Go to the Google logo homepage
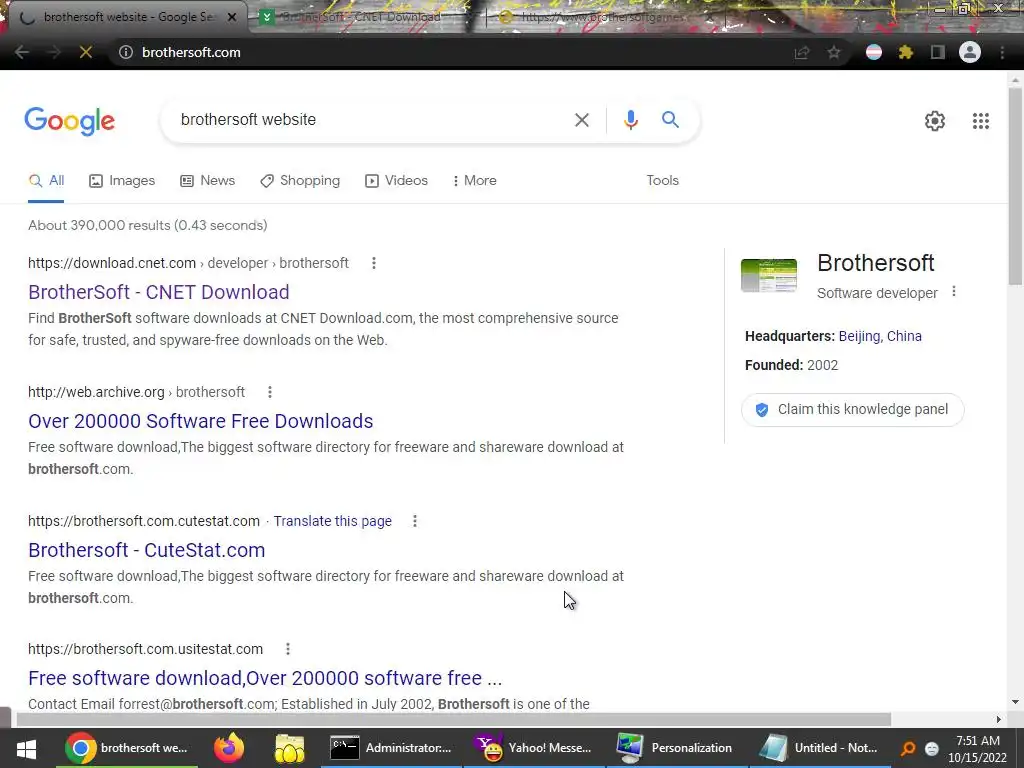The width and height of the screenshot is (1024, 768). 70,121
